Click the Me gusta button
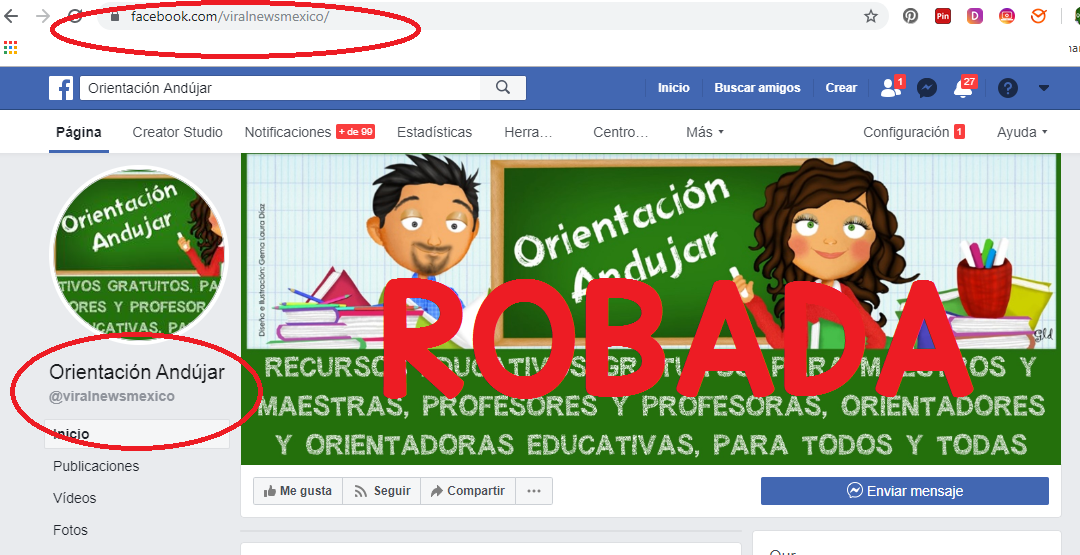Screen dimensions: 1080x555 298,491
